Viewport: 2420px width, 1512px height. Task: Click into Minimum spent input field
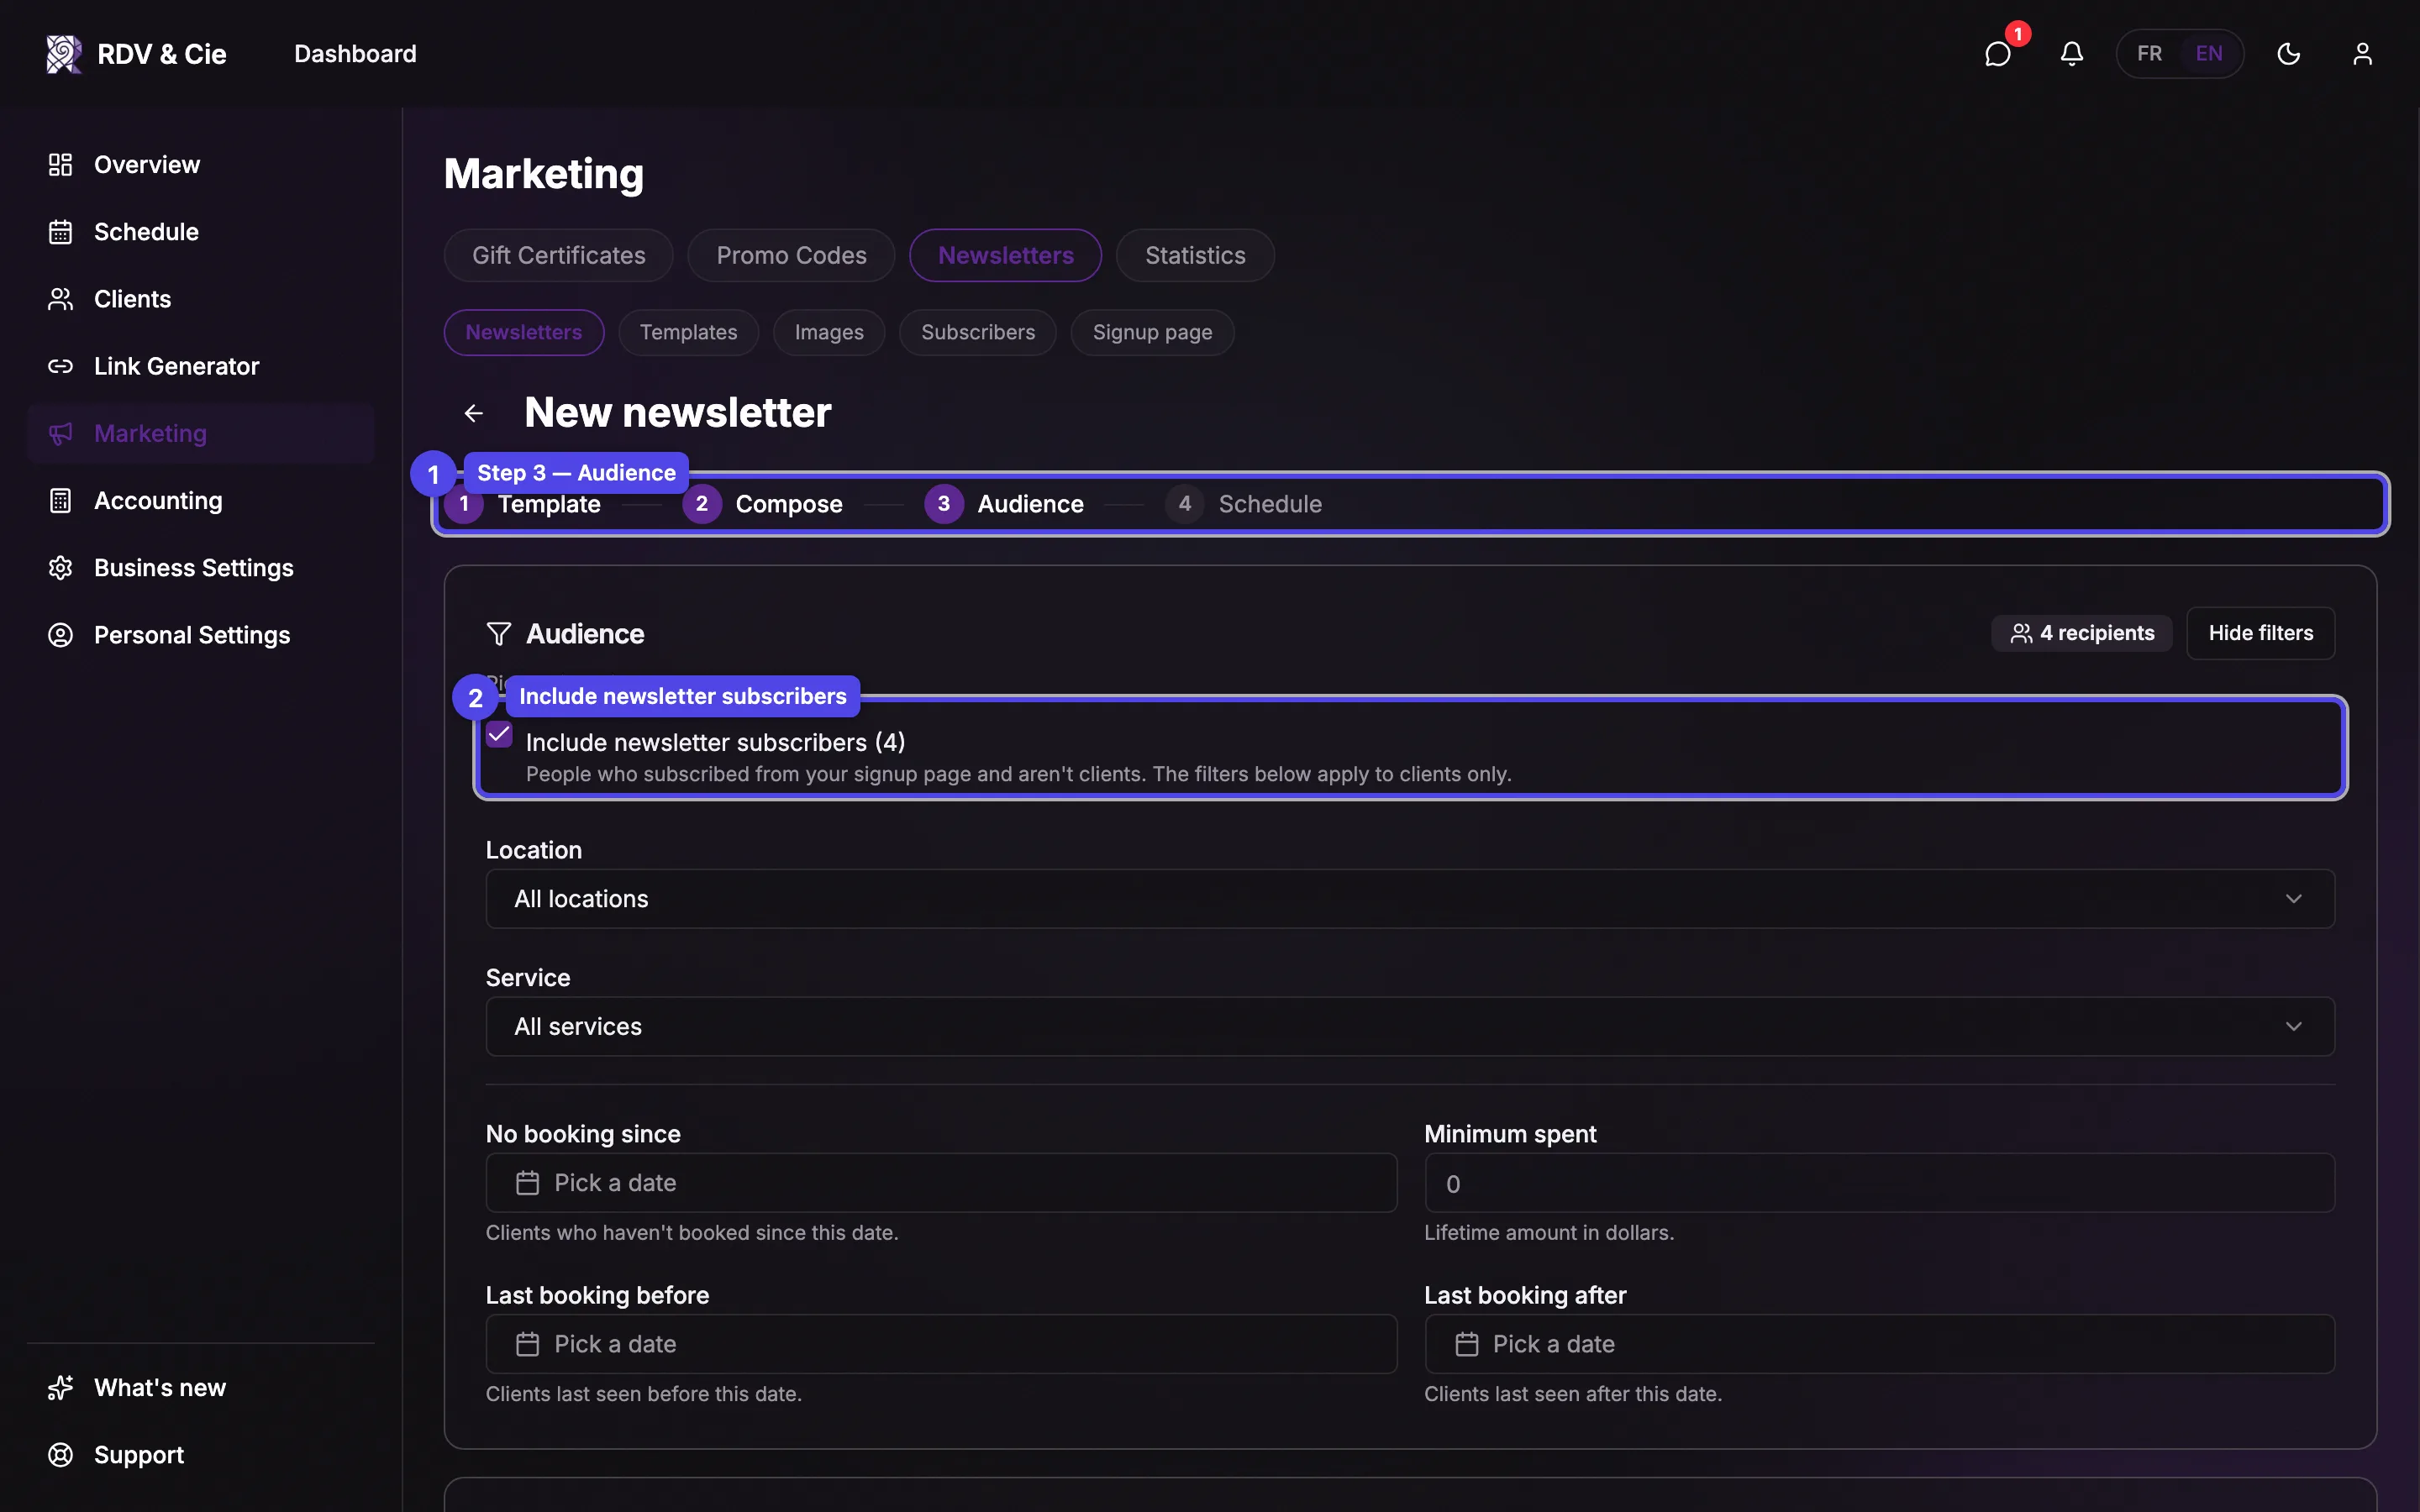pos(1879,1183)
